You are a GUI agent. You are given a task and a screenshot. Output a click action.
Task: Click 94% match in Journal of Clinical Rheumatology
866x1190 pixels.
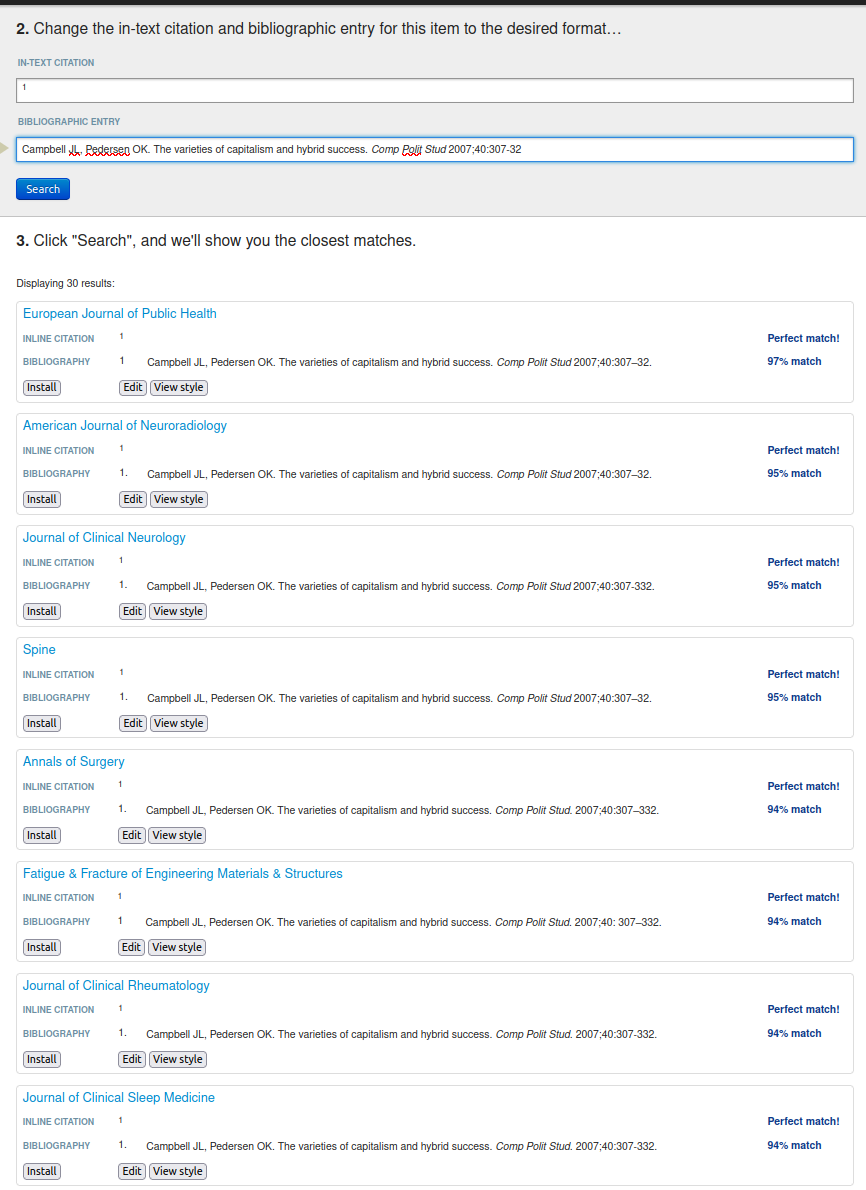click(794, 1033)
